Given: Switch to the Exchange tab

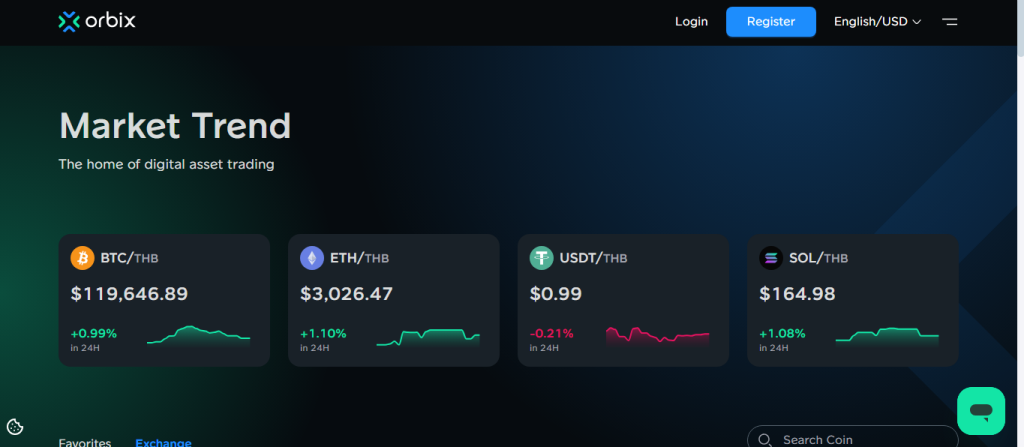Looking at the screenshot, I should pos(163,442).
